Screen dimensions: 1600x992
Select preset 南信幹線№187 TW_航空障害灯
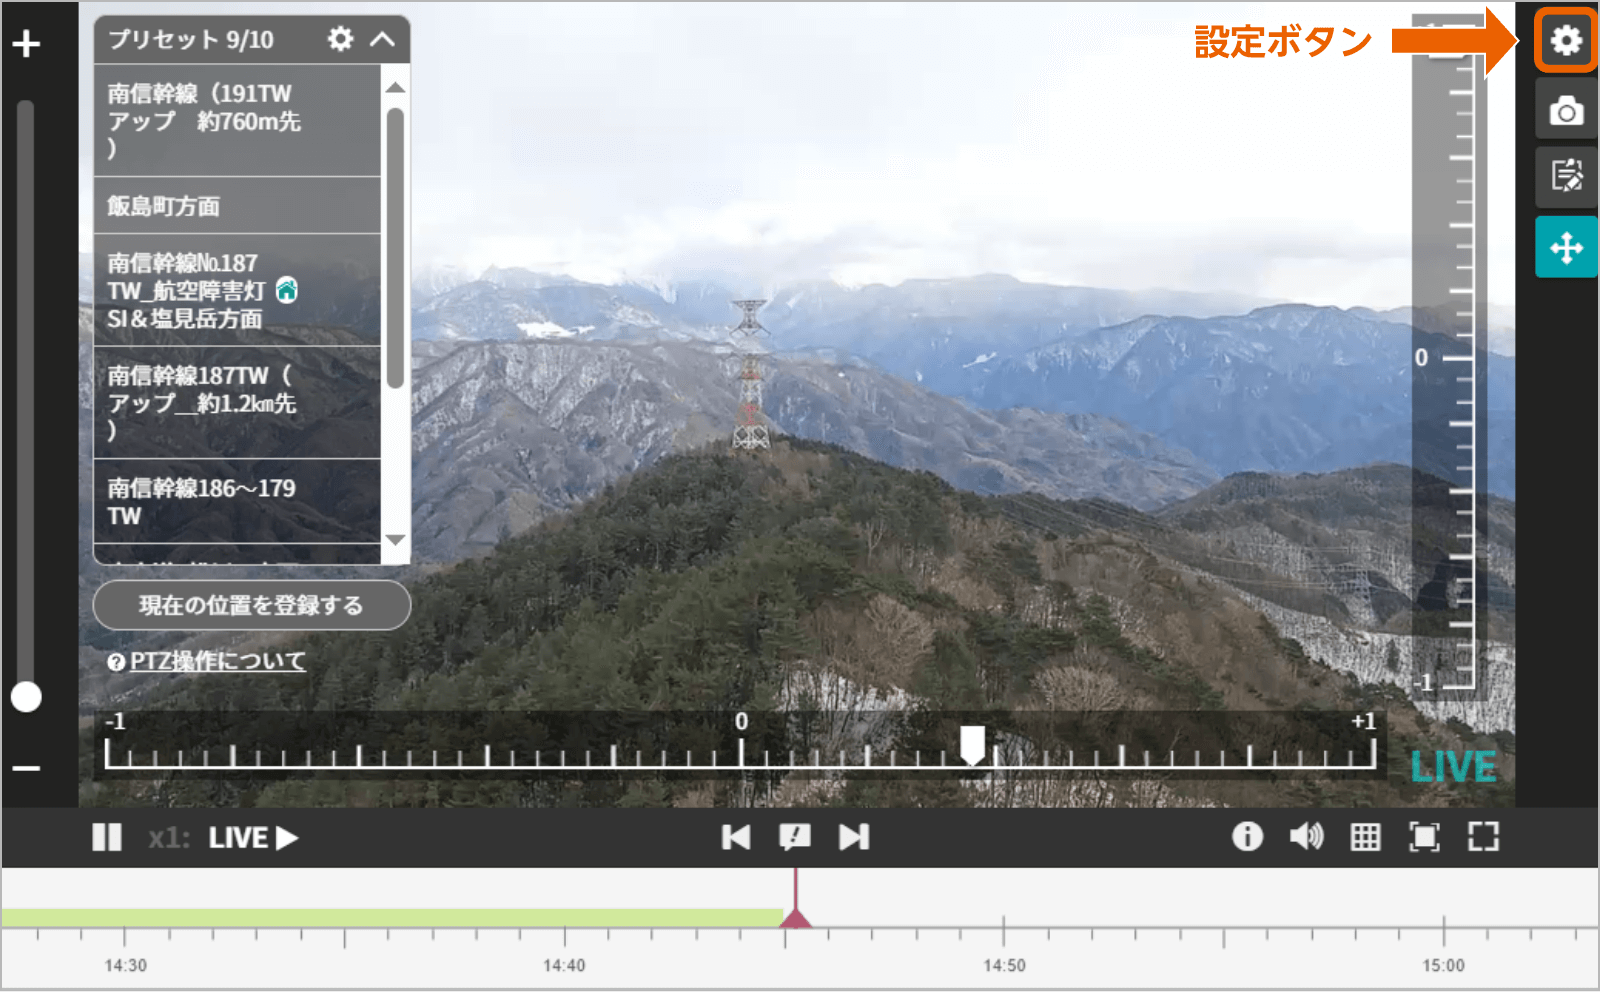(237, 291)
